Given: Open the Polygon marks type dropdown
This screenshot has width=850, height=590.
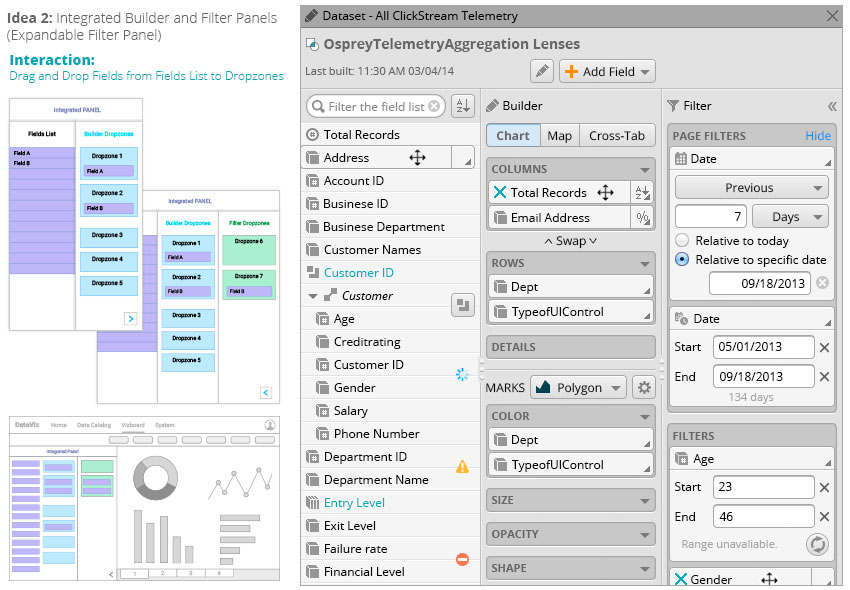Looking at the screenshot, I should tap(578, 387).
